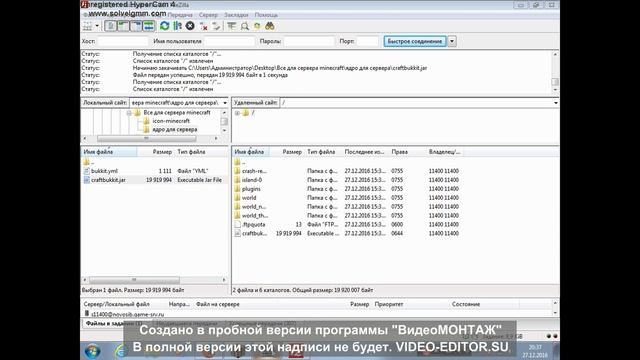Sort remote files by Владелец column
Viewport: 640px width, 360px height.
(444, 152)
